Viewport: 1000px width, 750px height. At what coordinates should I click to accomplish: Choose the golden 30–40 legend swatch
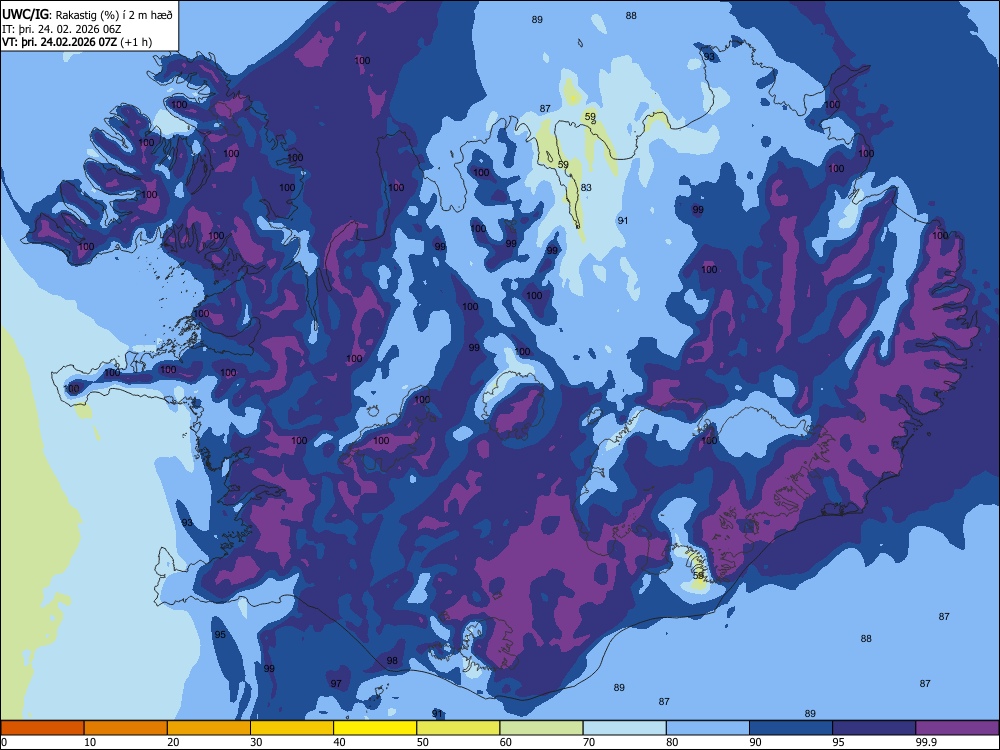(291, 728)
